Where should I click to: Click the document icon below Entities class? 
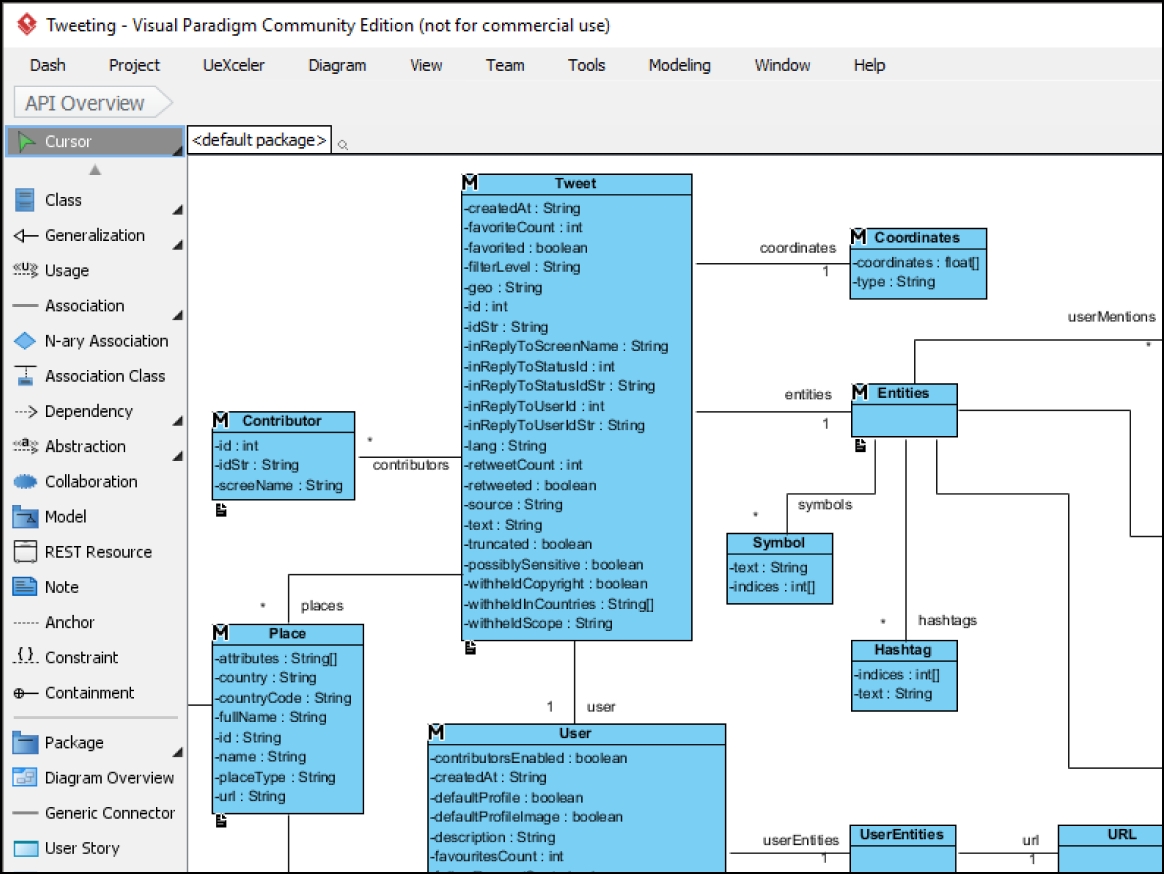(860, 446)
